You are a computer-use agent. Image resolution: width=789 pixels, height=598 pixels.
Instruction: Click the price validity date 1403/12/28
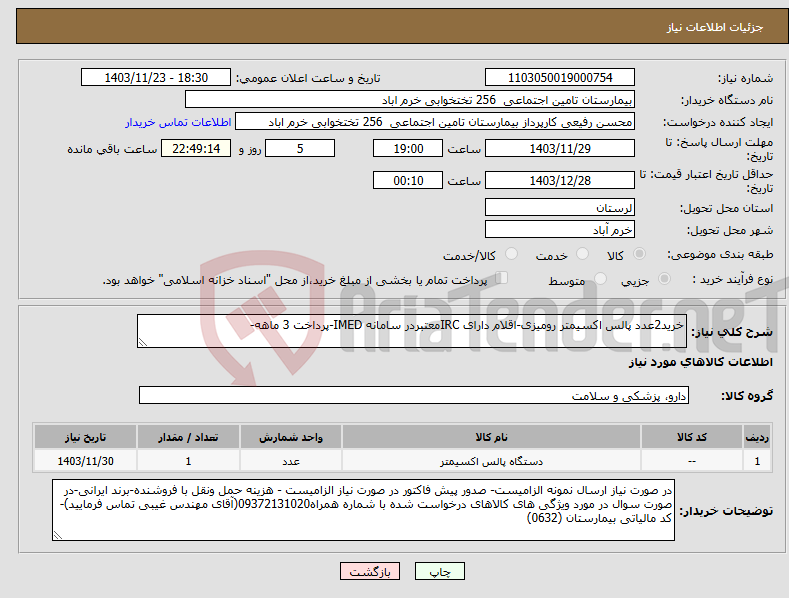coord(560,180)
